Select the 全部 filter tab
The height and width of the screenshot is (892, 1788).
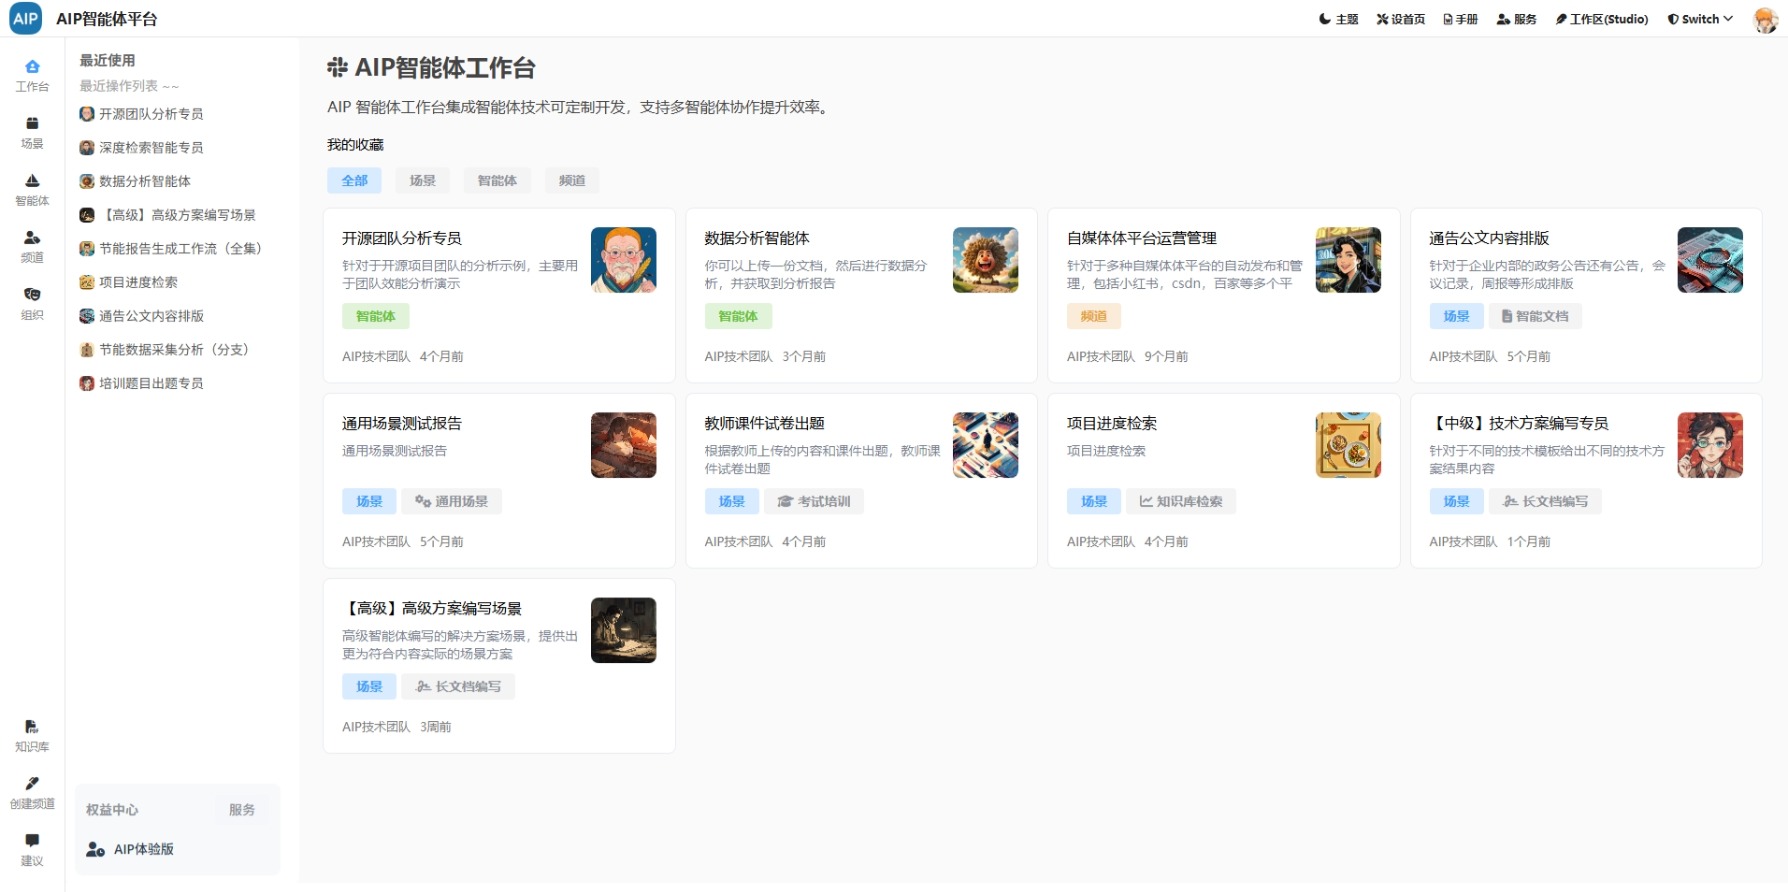355,181
